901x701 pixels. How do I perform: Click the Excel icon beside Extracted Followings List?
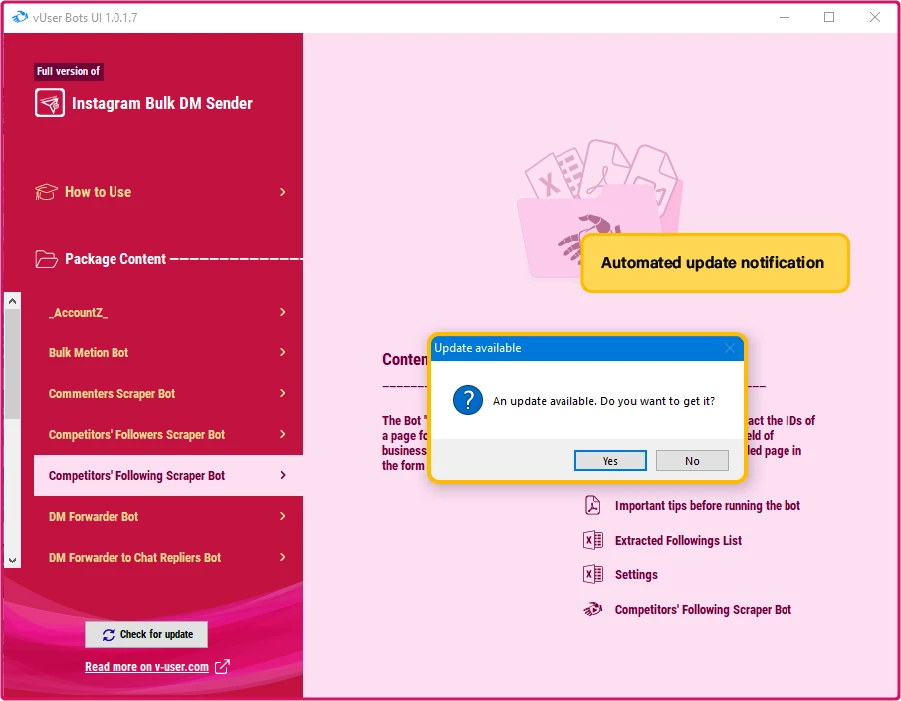592,540
